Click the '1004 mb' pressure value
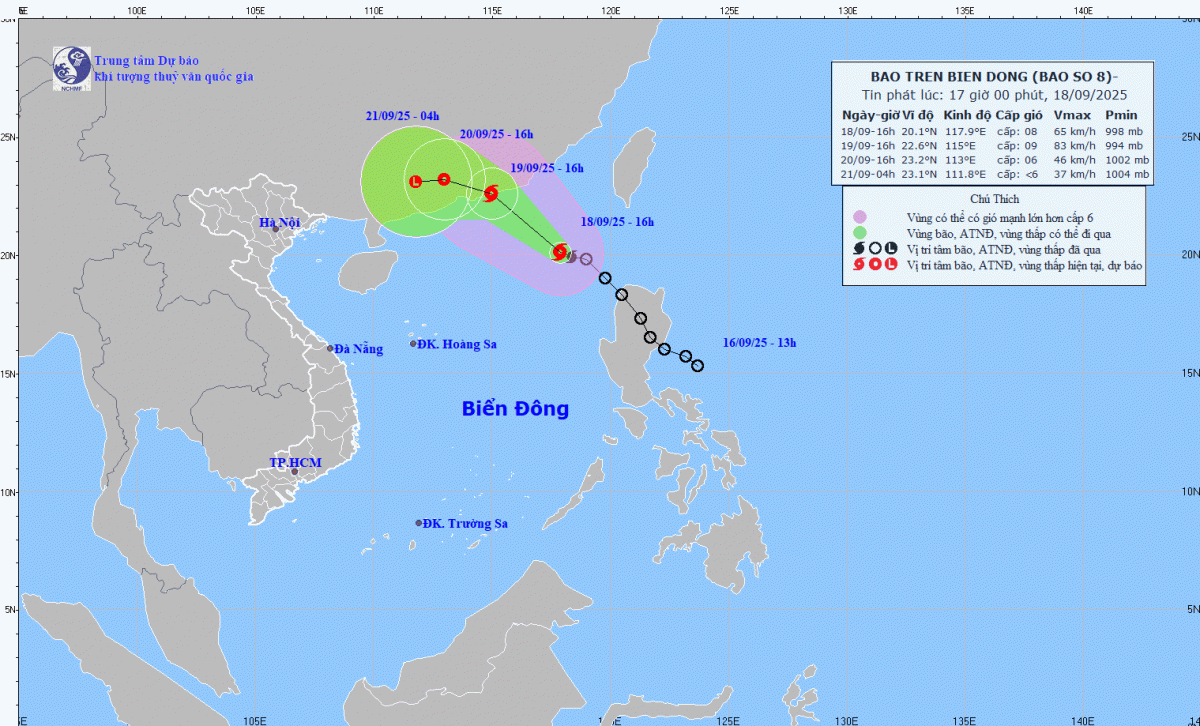The image size is (1200, 726). pyautogui.click(x=1126, y=174)
